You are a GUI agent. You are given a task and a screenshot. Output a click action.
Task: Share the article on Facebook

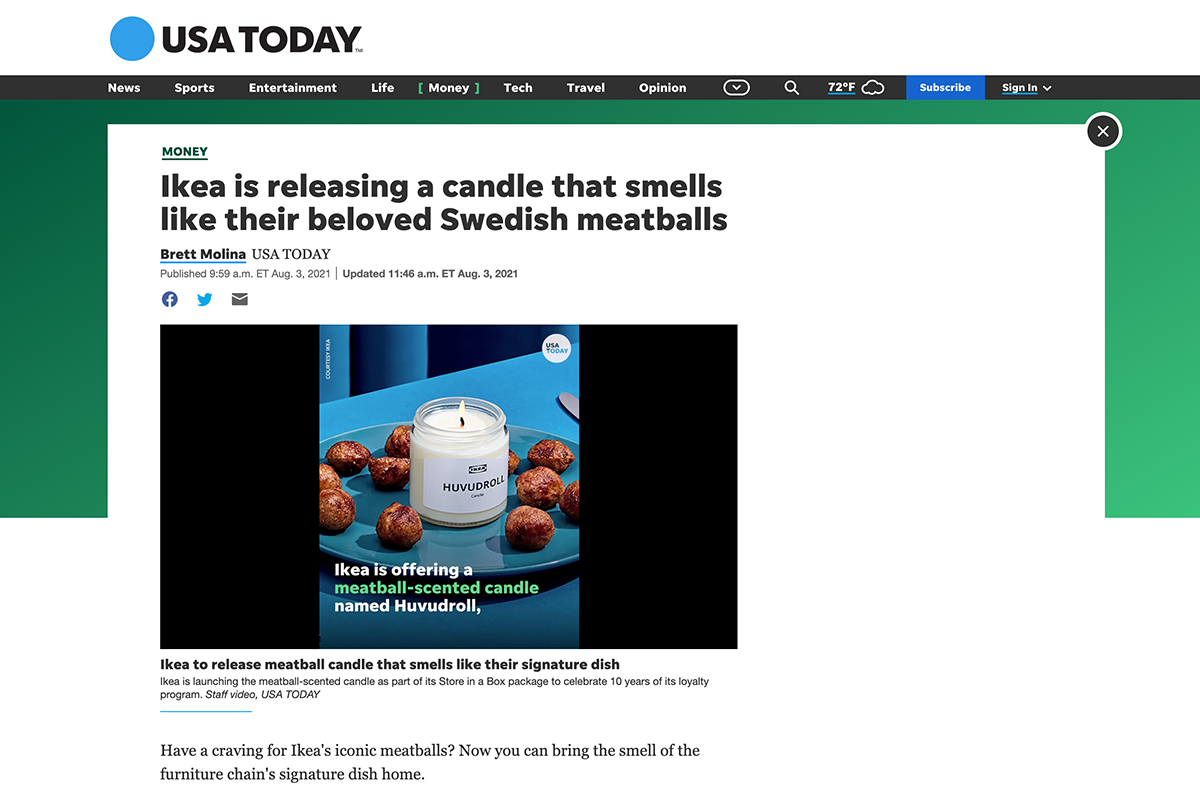(170, 299)
